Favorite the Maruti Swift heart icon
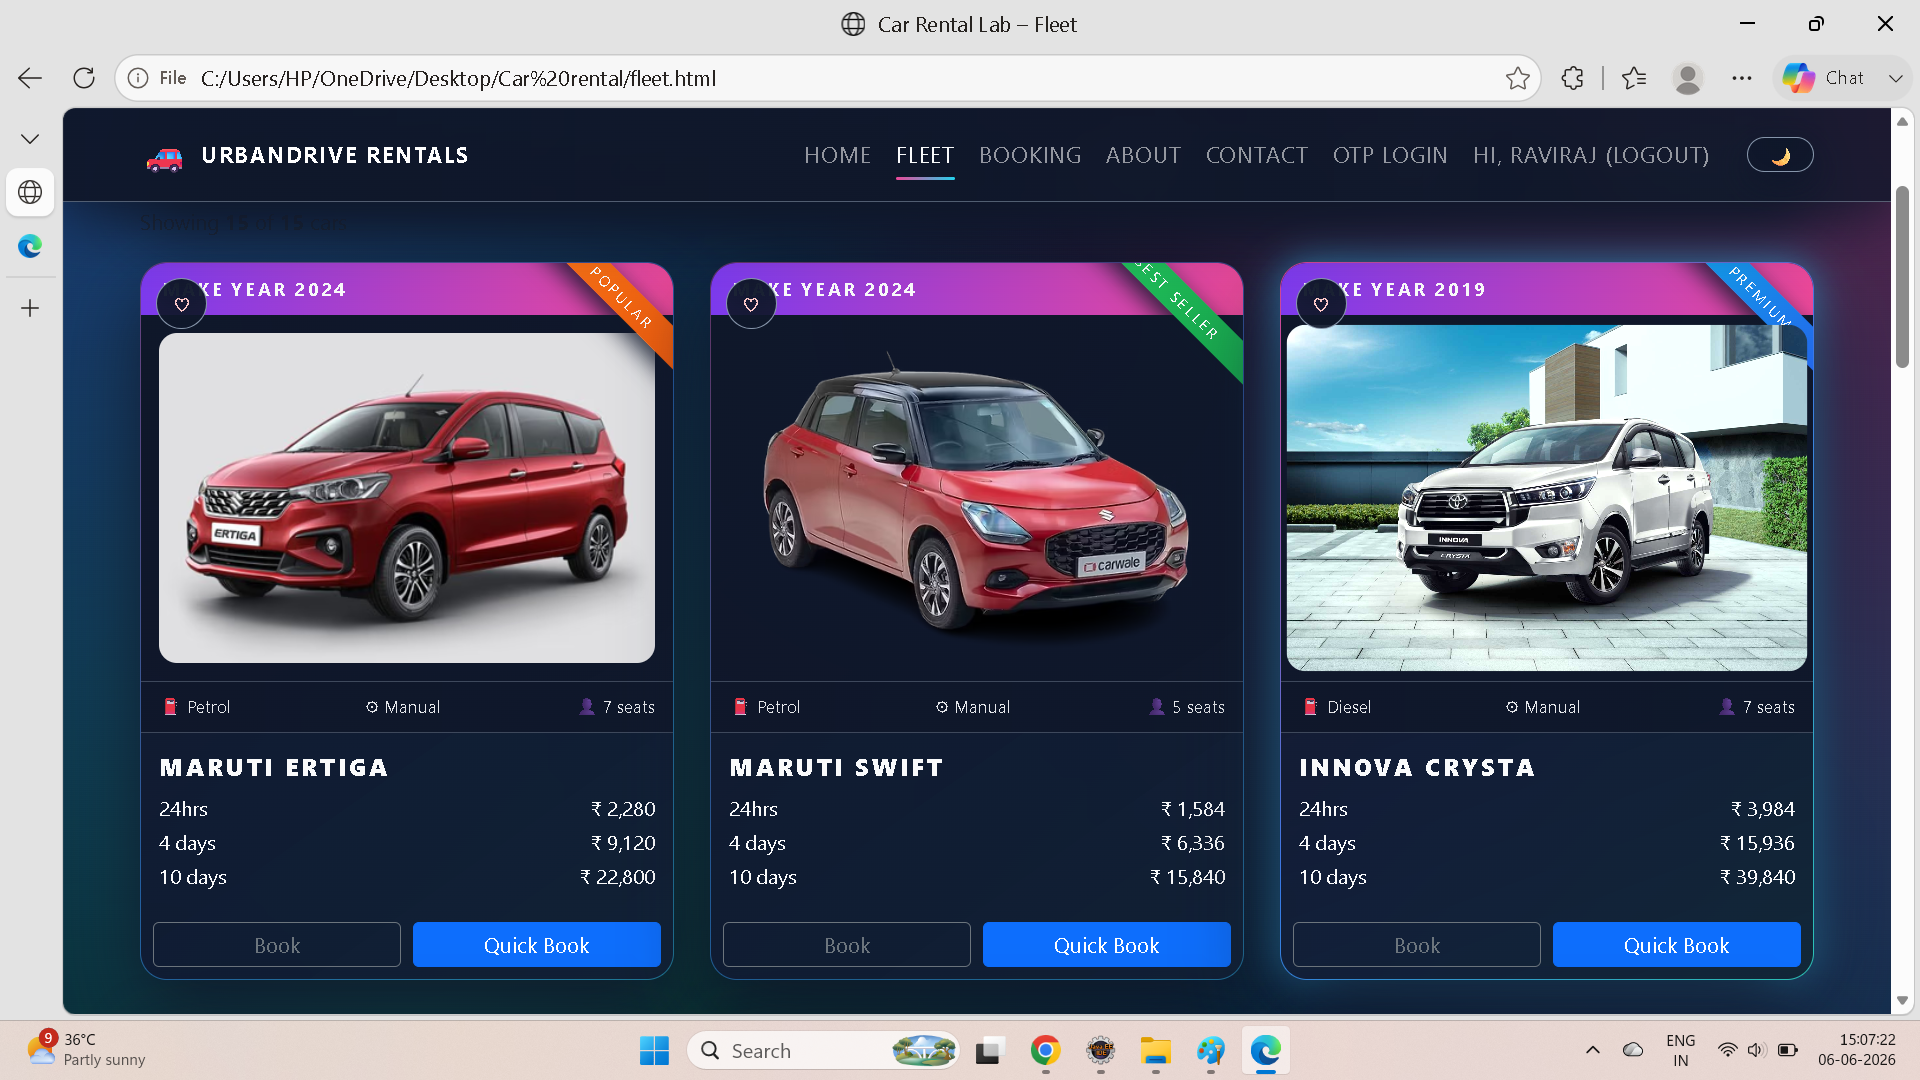 751,304
